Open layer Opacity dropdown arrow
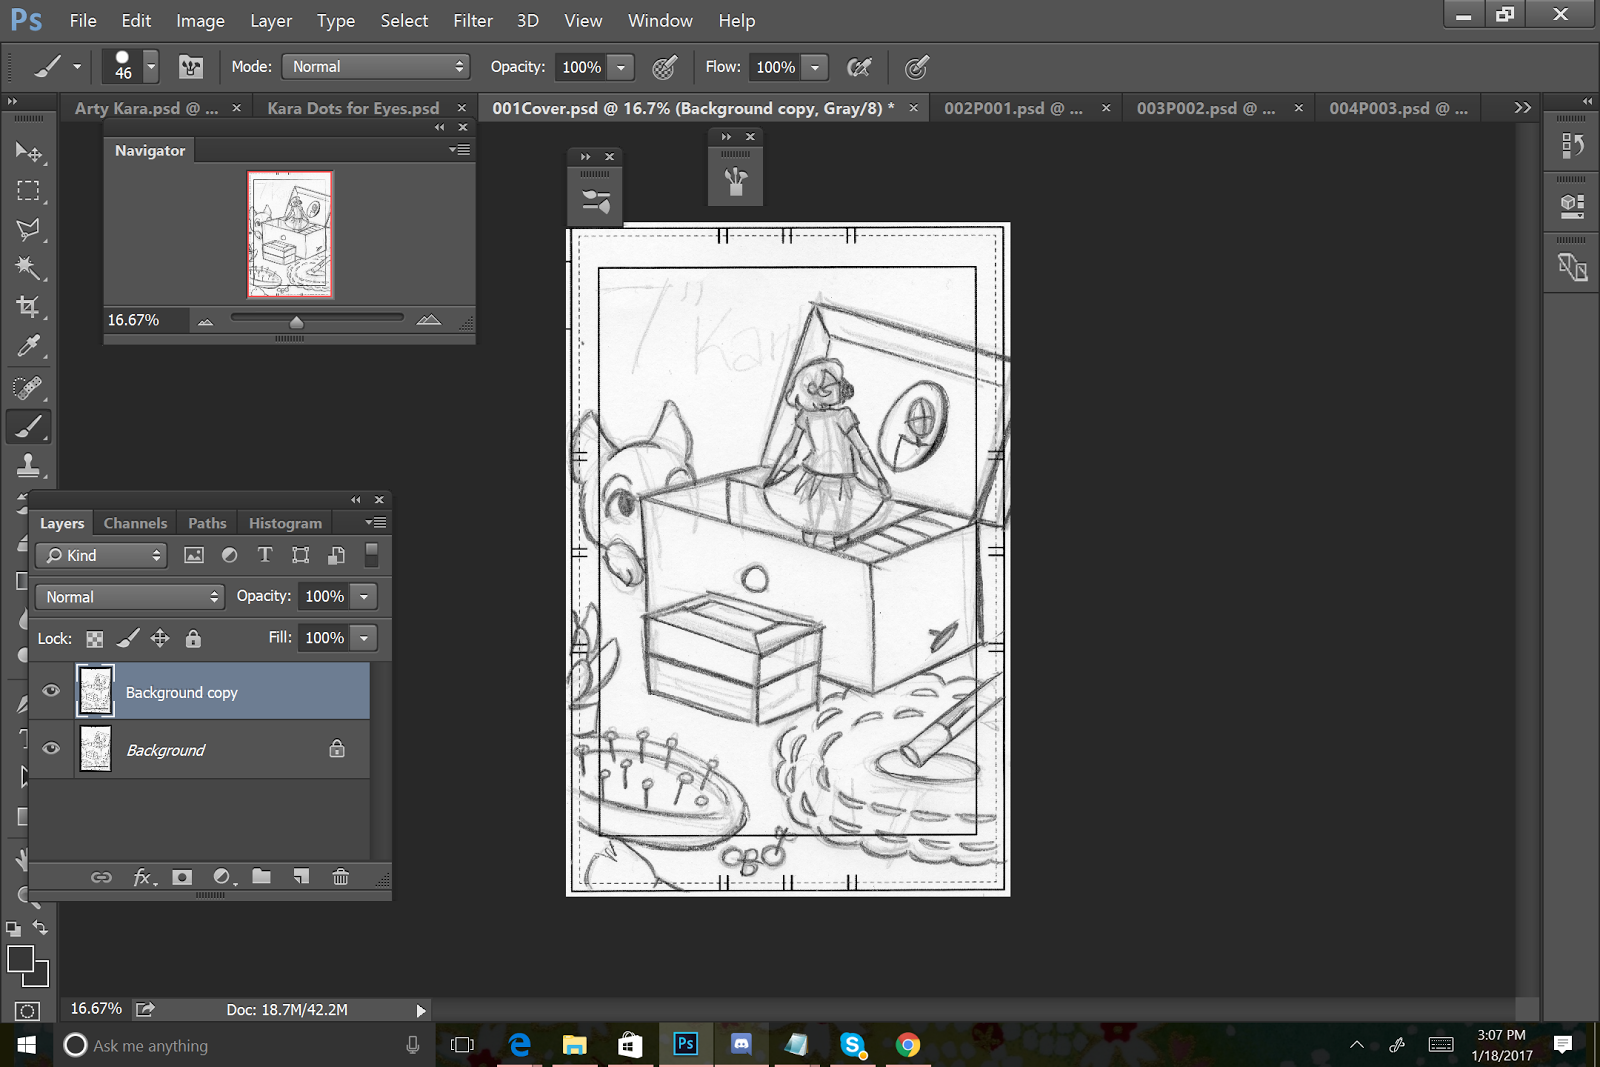Viewport: 1600px width, 1067px height. point(364,597)
